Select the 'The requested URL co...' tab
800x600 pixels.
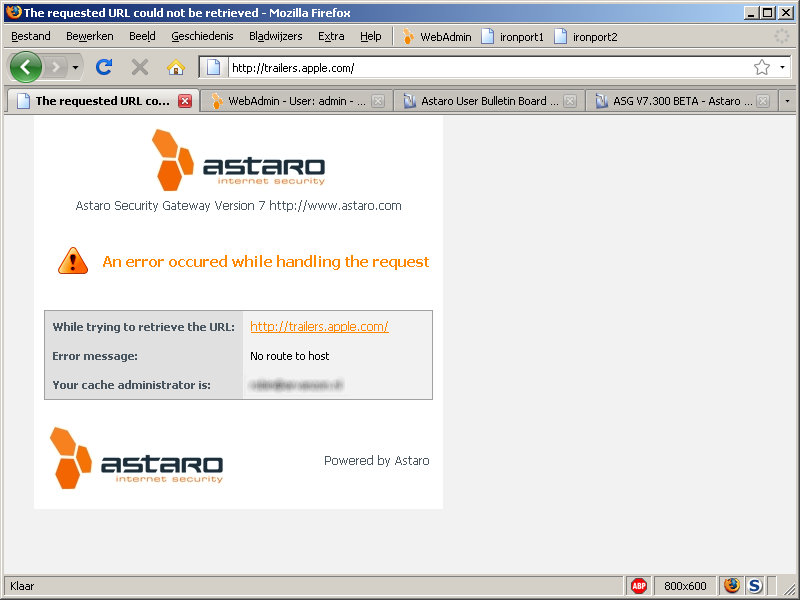pyautogui.click(x=102, y=101)
